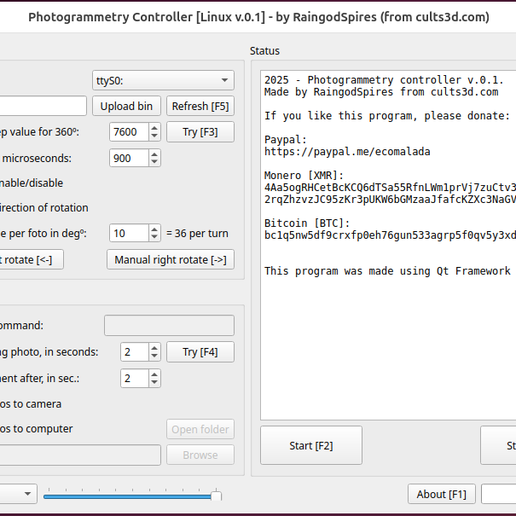Click the 900 microseconds field
The image size is (516, 516).
point(129,158)
